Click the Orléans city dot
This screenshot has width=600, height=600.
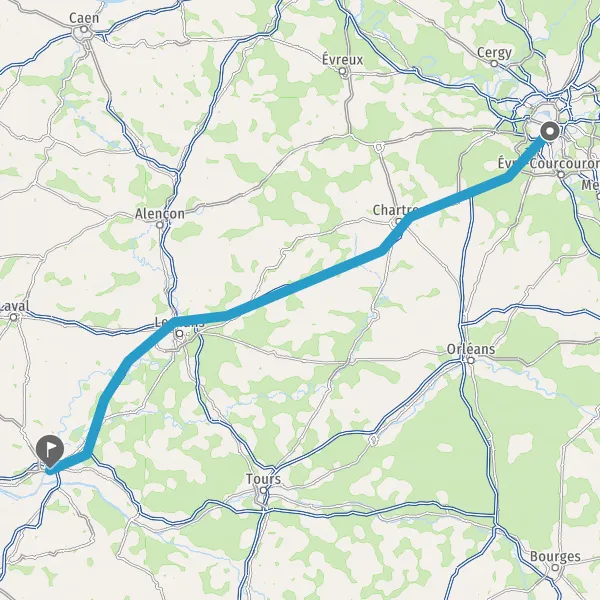pyautogui.click(x=471, y=360)
